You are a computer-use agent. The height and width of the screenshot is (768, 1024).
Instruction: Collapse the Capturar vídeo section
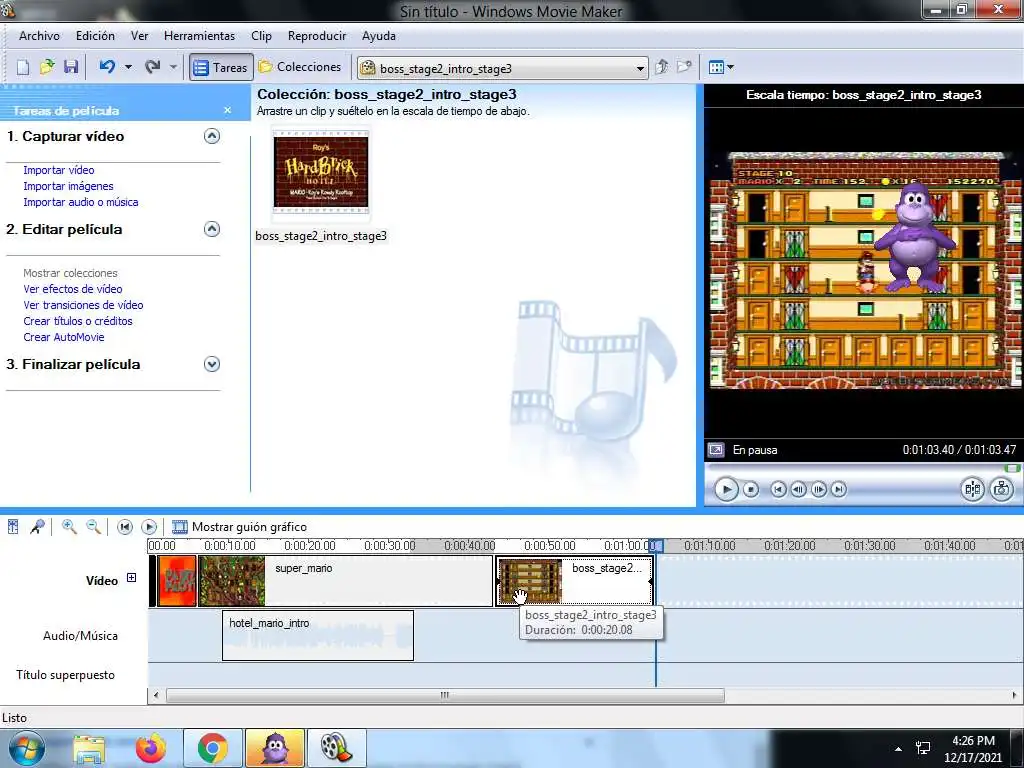212,136
